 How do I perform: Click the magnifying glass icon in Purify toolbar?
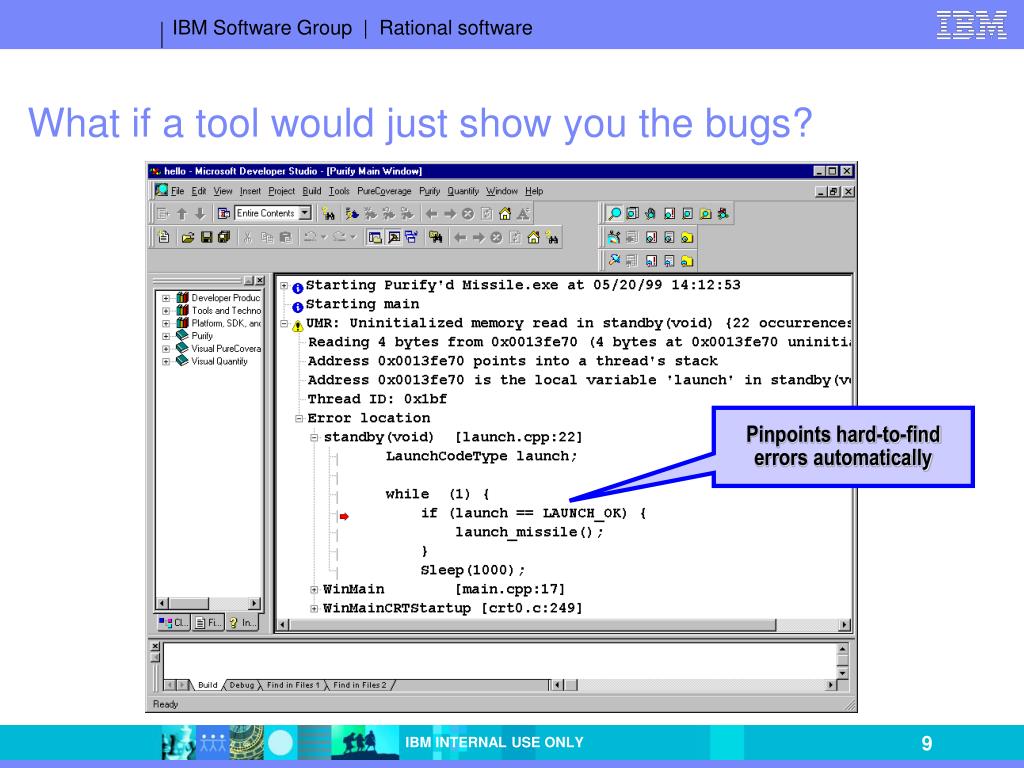click(615, 214)
